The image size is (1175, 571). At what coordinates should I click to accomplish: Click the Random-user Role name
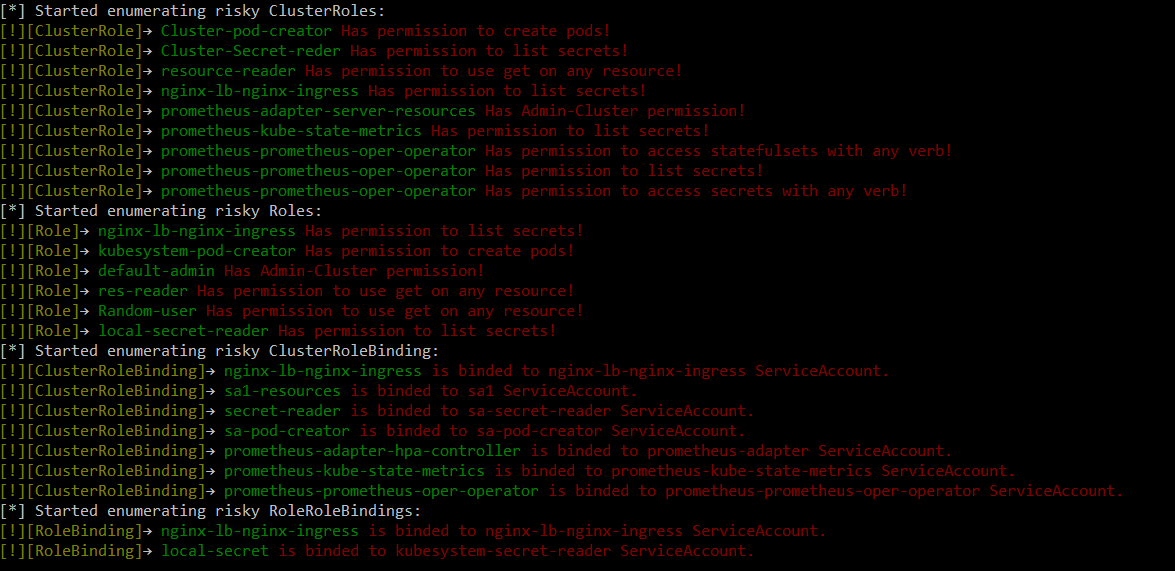(148, 310)
